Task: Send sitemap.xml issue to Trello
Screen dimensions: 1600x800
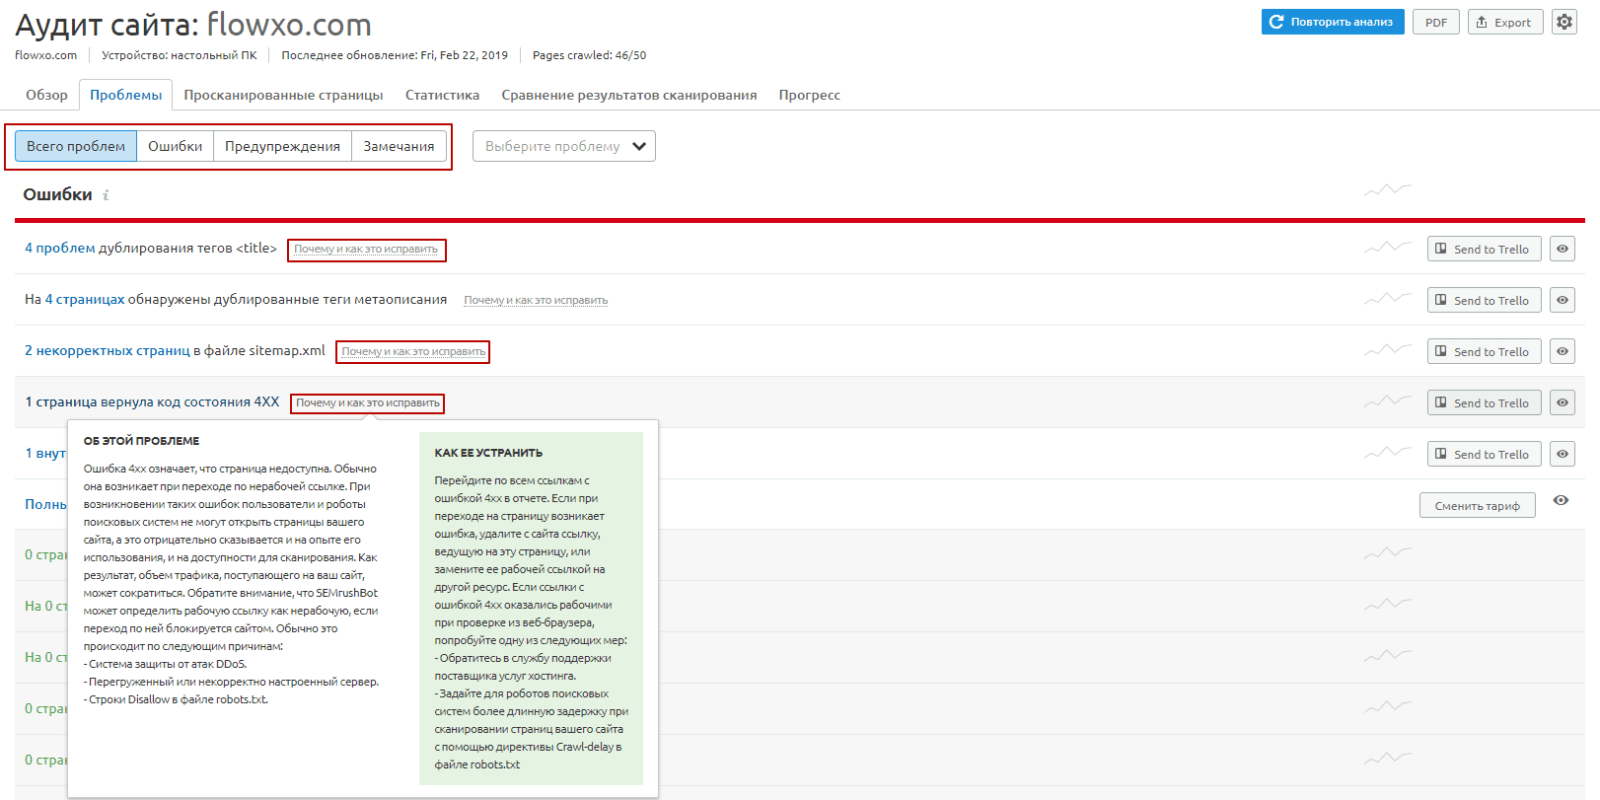Action: (x=1484, y=351)
